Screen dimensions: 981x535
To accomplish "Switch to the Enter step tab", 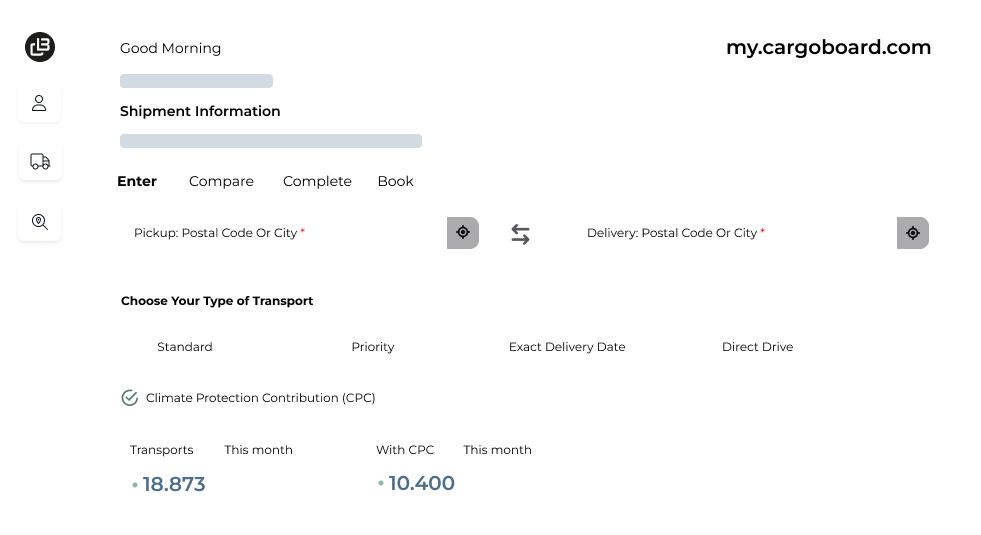I will (x=137, y=181).
